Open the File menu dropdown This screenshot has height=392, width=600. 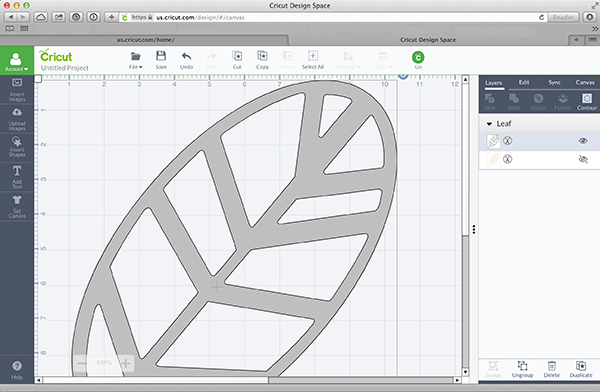135,60
